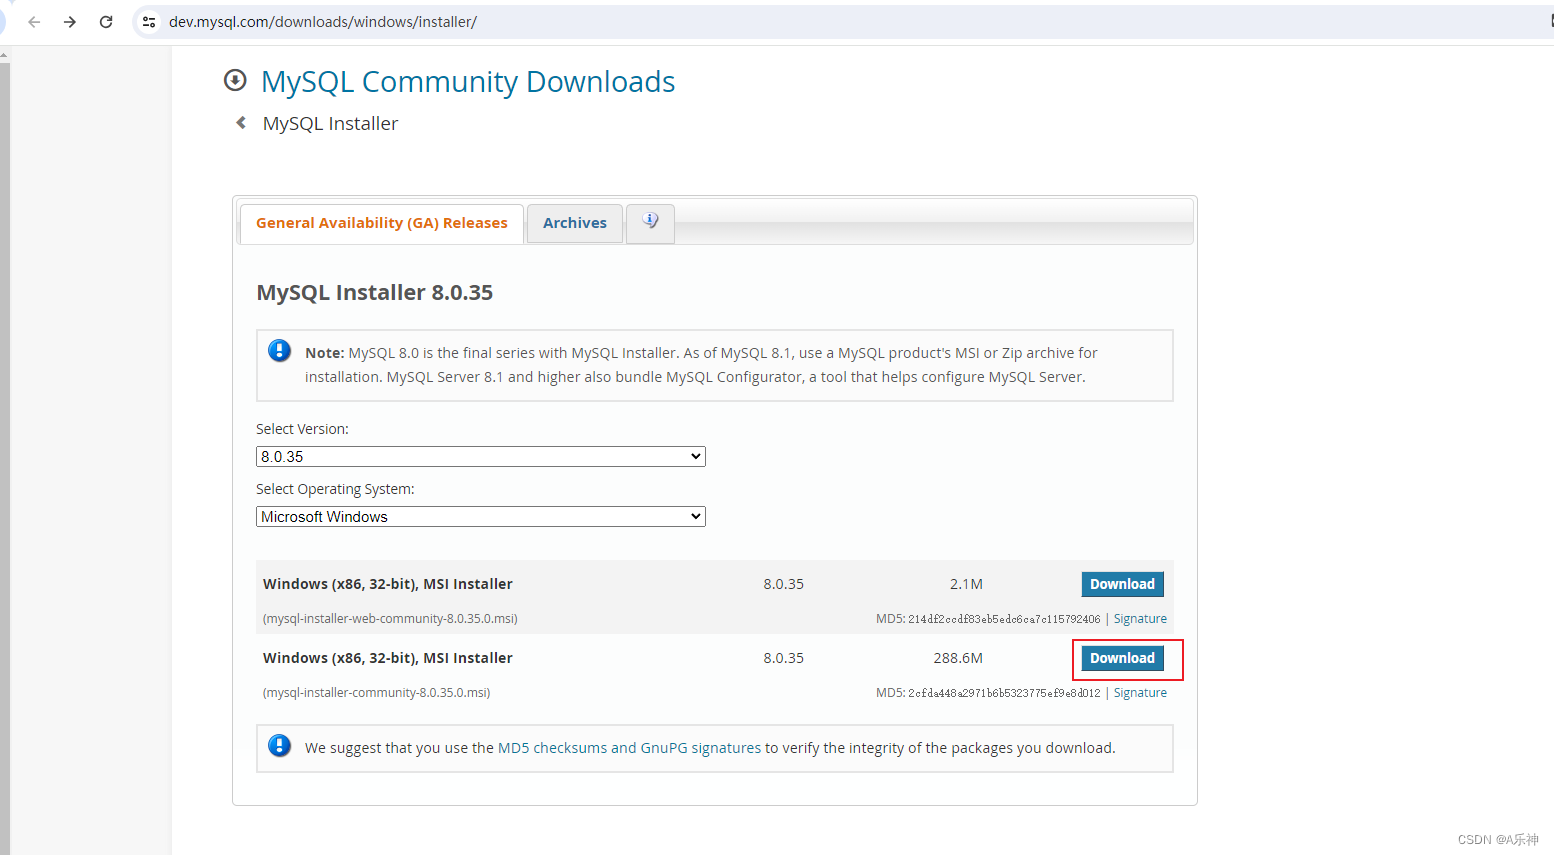Click the download circle icon beside the page title
The image size is (1554, 855).
point(235,80)
